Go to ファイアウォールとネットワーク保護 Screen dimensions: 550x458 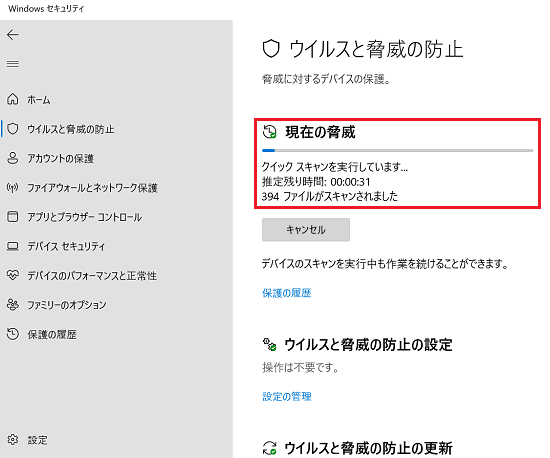pyautogui.click(x=93, y=188)
